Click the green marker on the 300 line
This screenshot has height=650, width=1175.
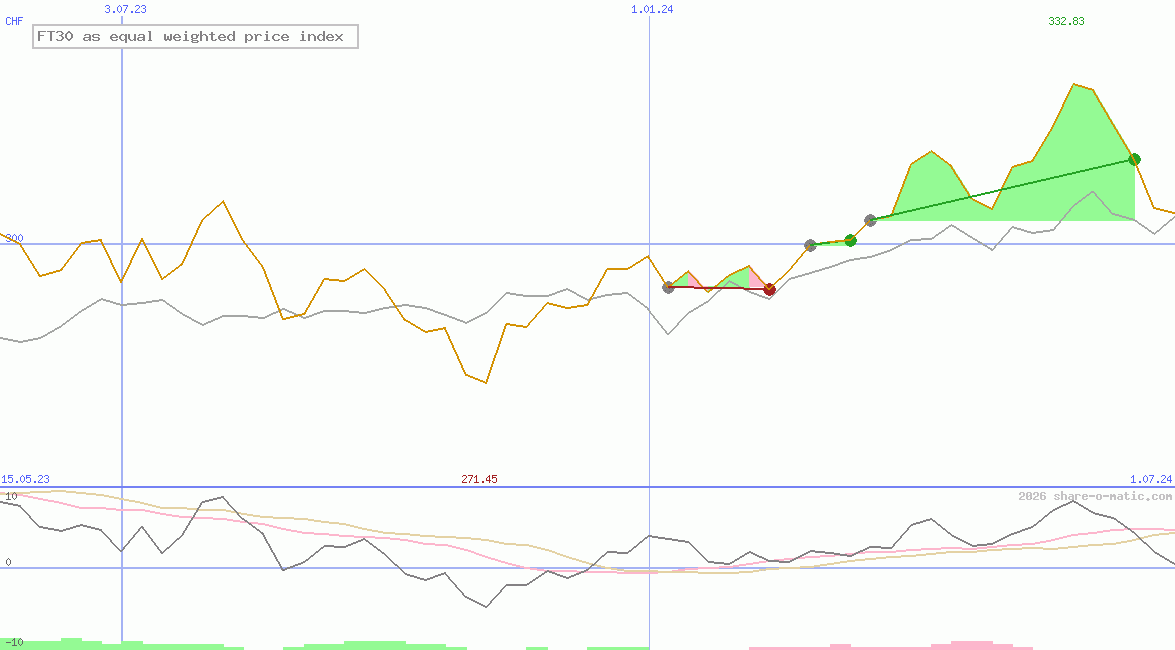click(x=851, y=241)
